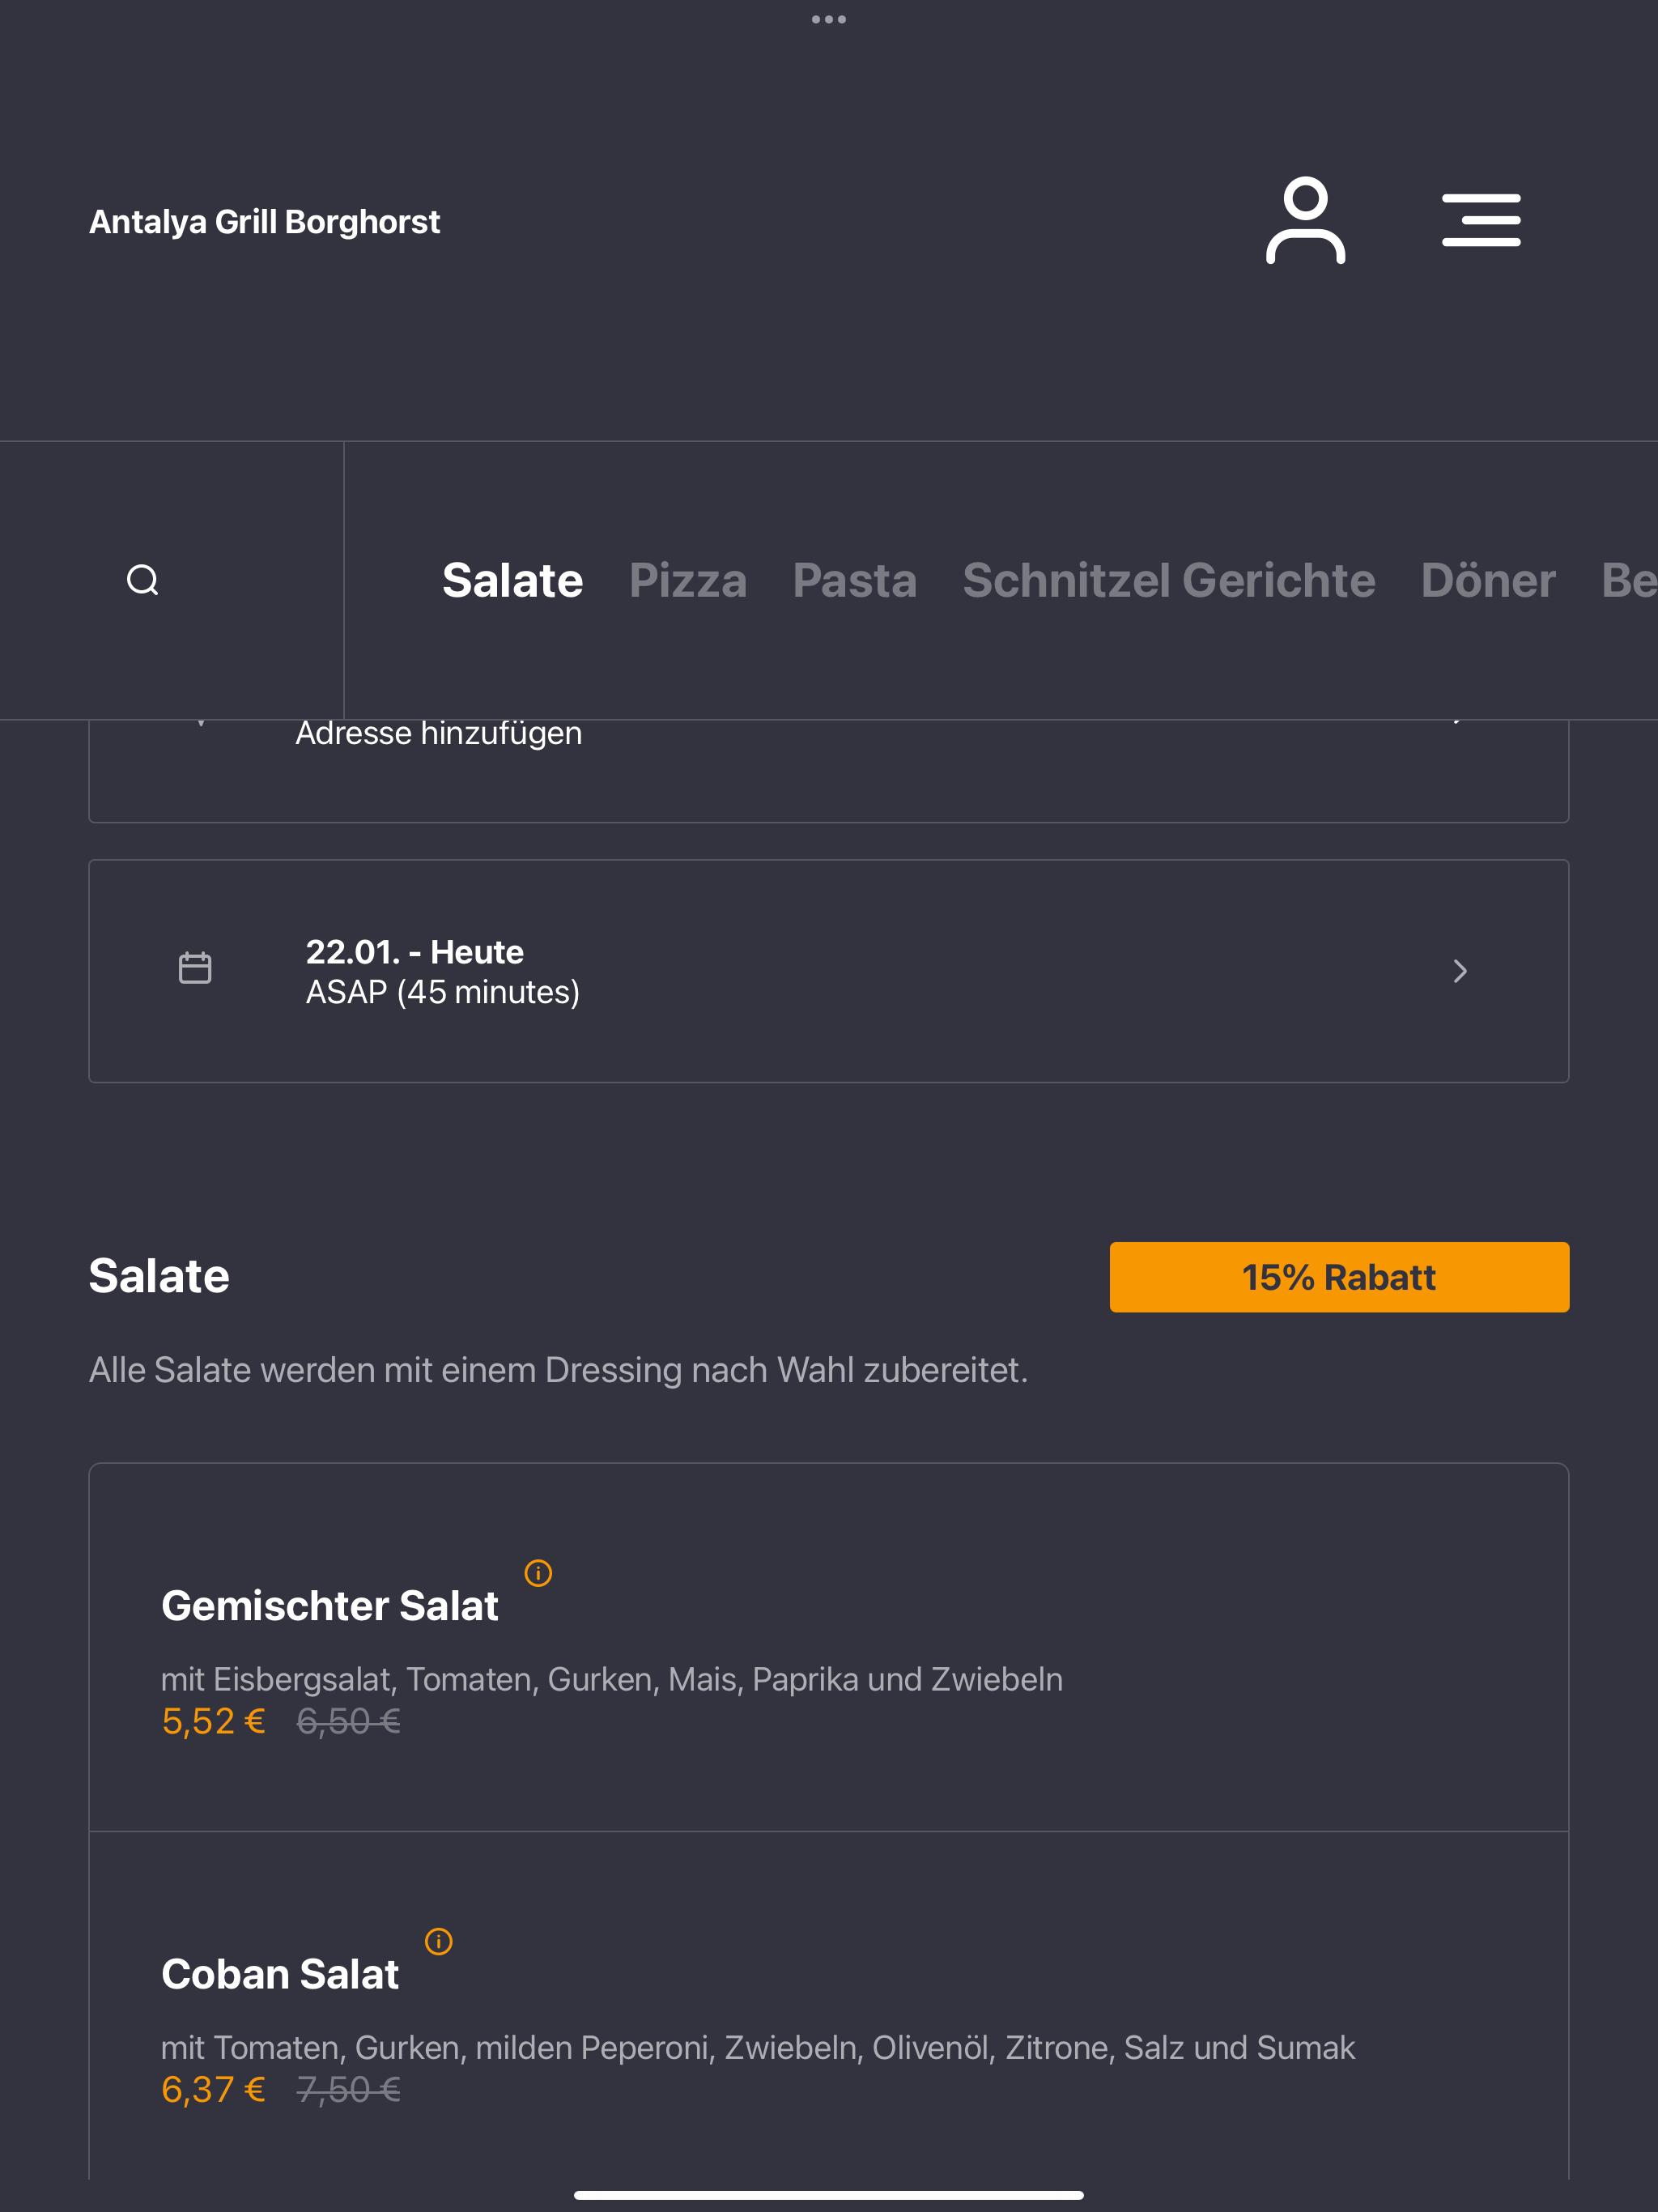
Task: Tap the 5,52 € discounted price
Action: [x=213, y=1722]
